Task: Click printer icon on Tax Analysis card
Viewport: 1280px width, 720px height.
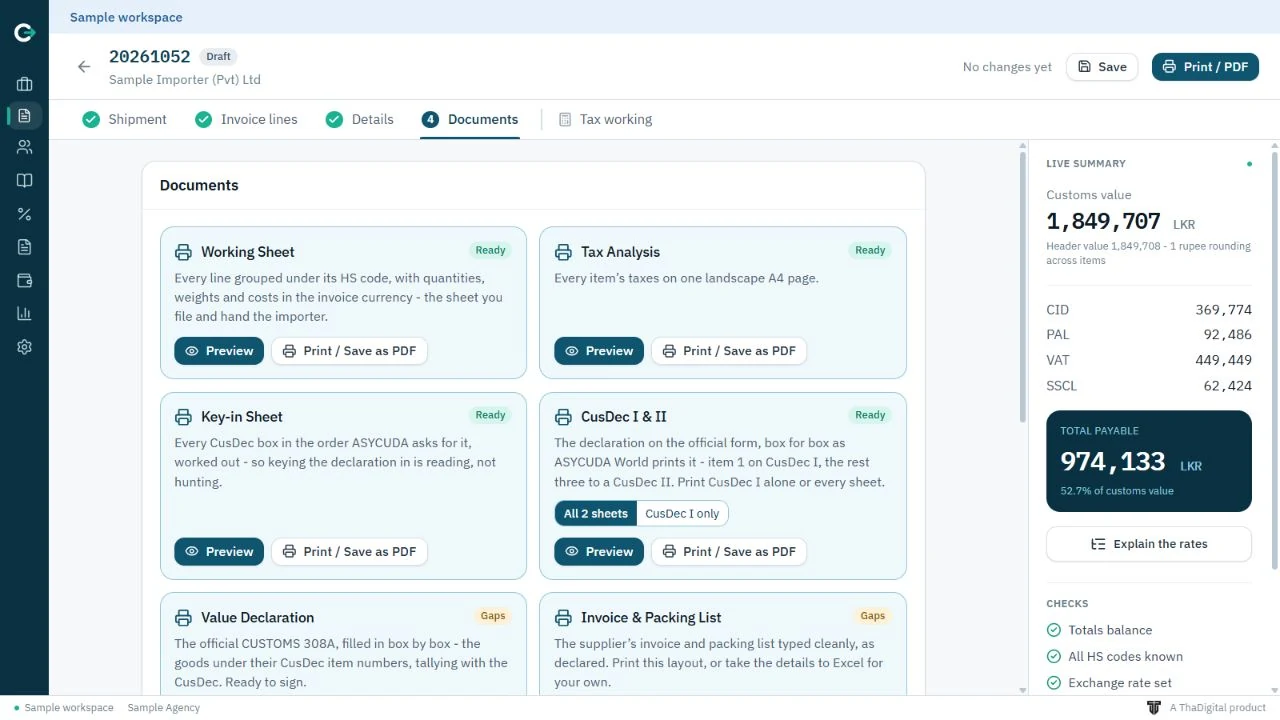Action: [x=563, y=252]
